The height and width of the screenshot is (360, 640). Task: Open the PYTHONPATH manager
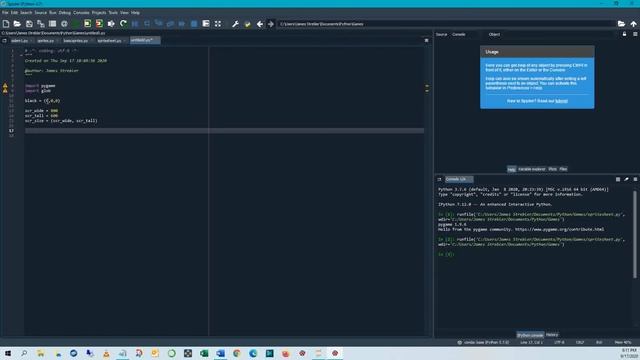[247, 24]
